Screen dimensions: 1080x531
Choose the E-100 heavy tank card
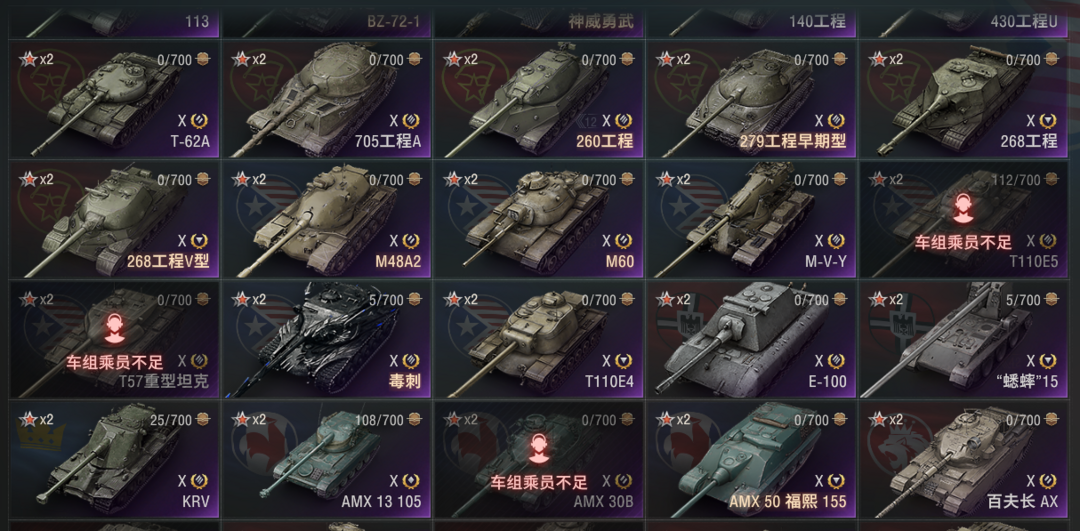(751, 340)
